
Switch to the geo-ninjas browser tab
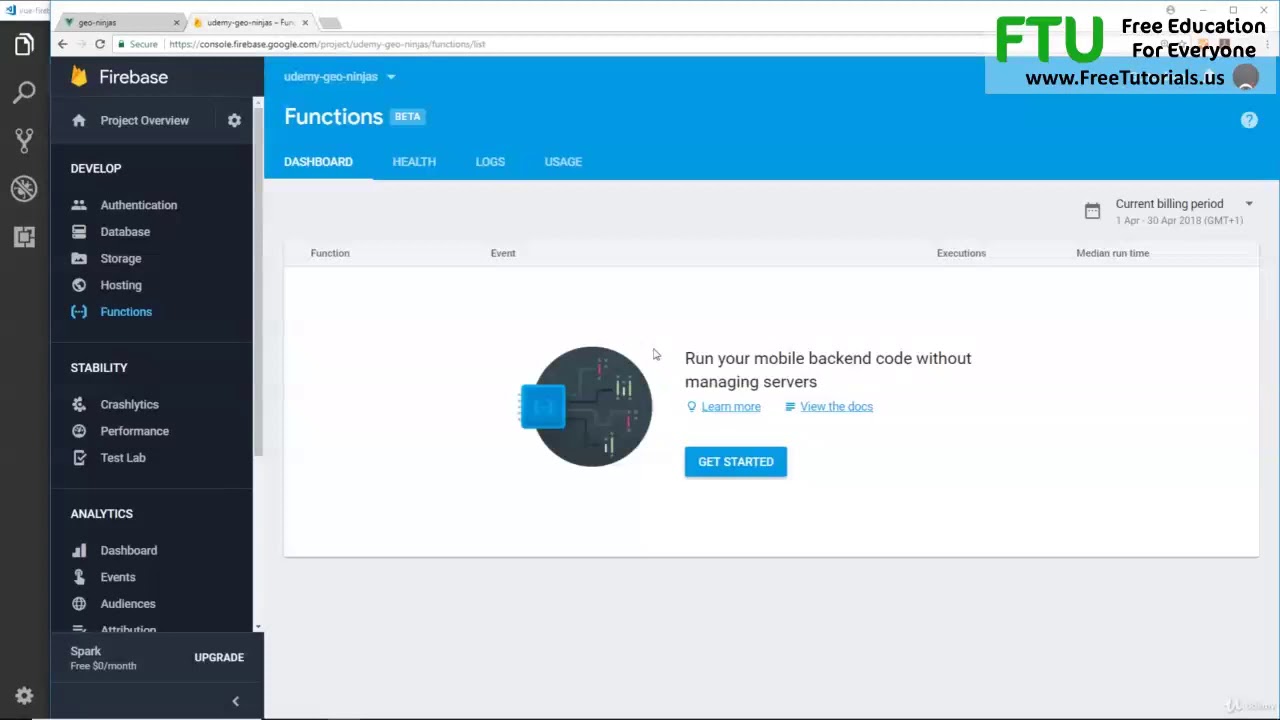(120, 22)
